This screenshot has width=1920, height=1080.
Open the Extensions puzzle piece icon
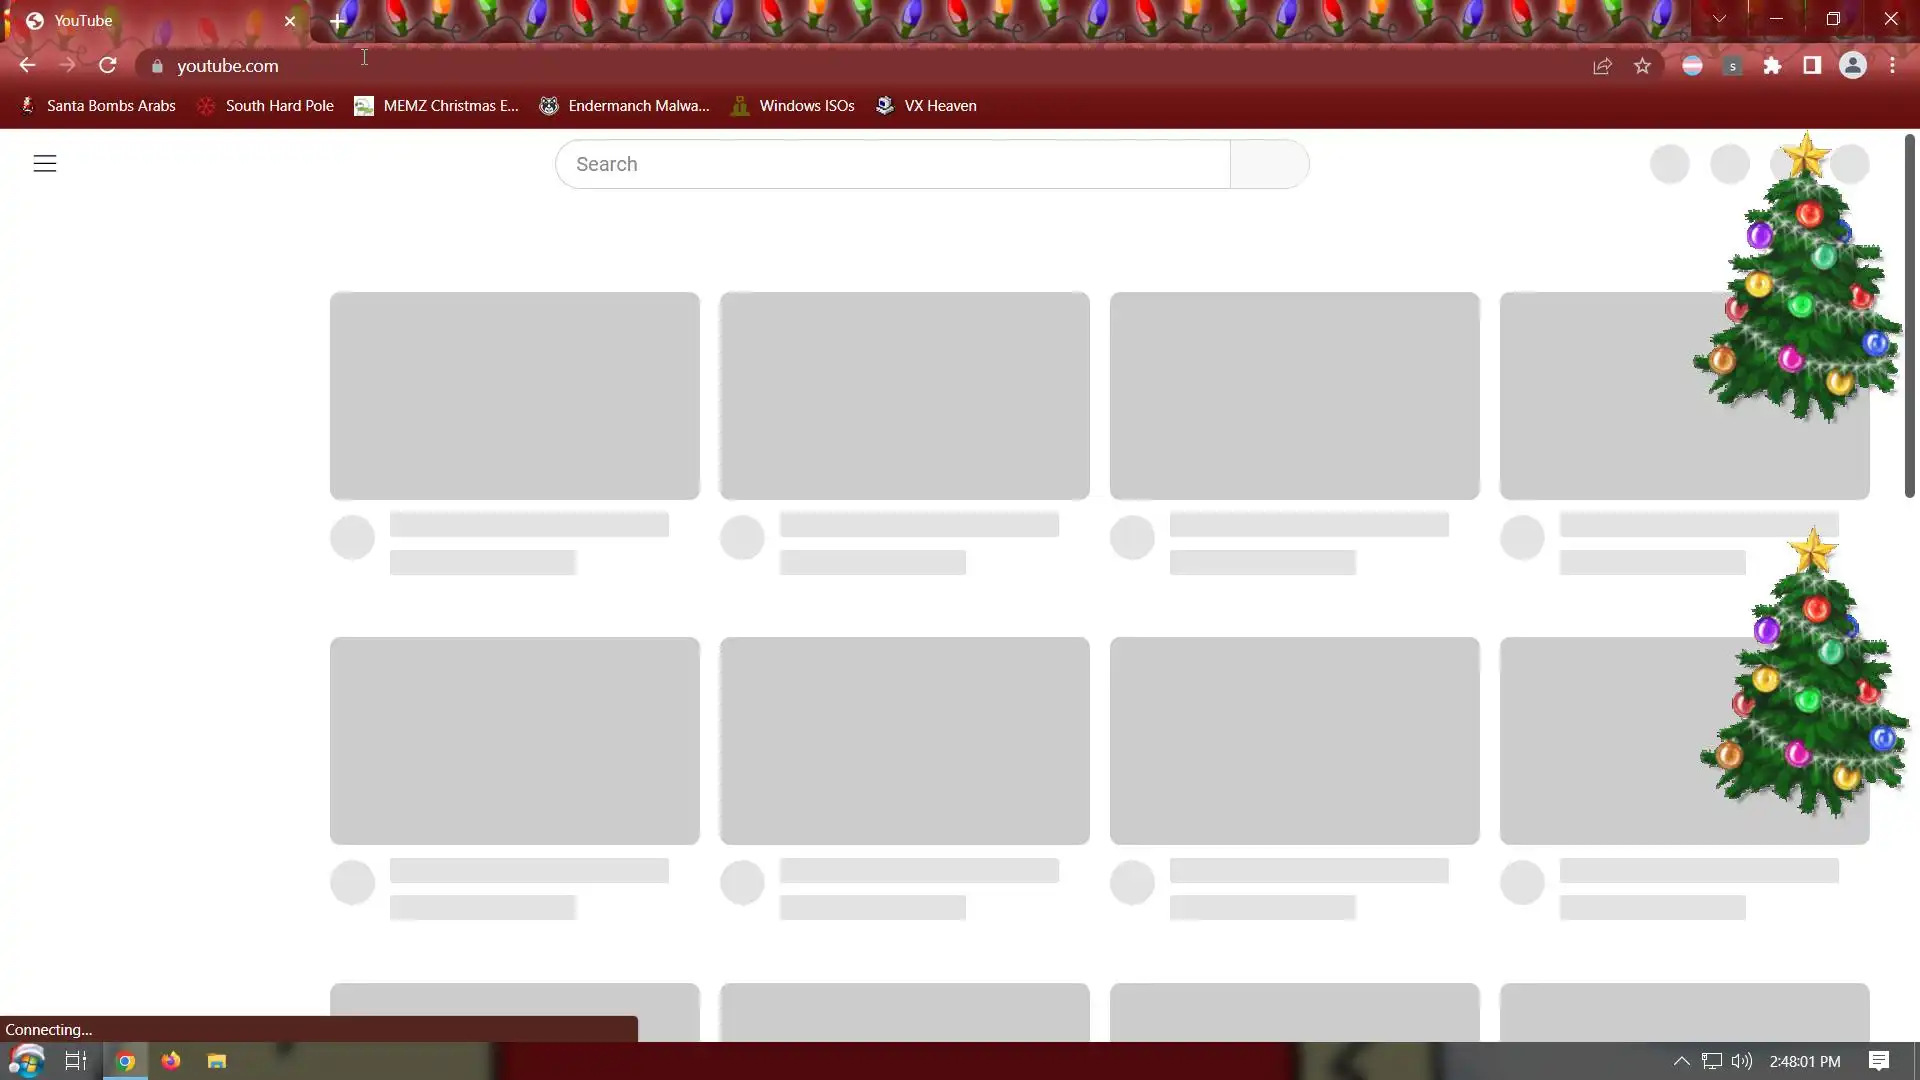[1772, 66]
